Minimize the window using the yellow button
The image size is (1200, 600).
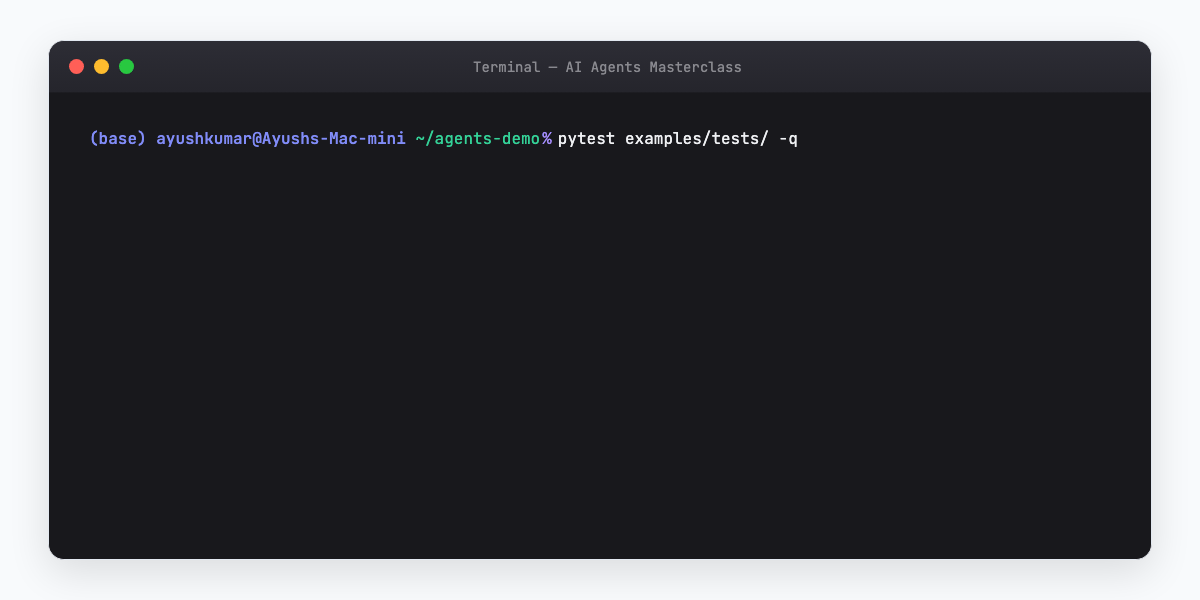point(101,67)
